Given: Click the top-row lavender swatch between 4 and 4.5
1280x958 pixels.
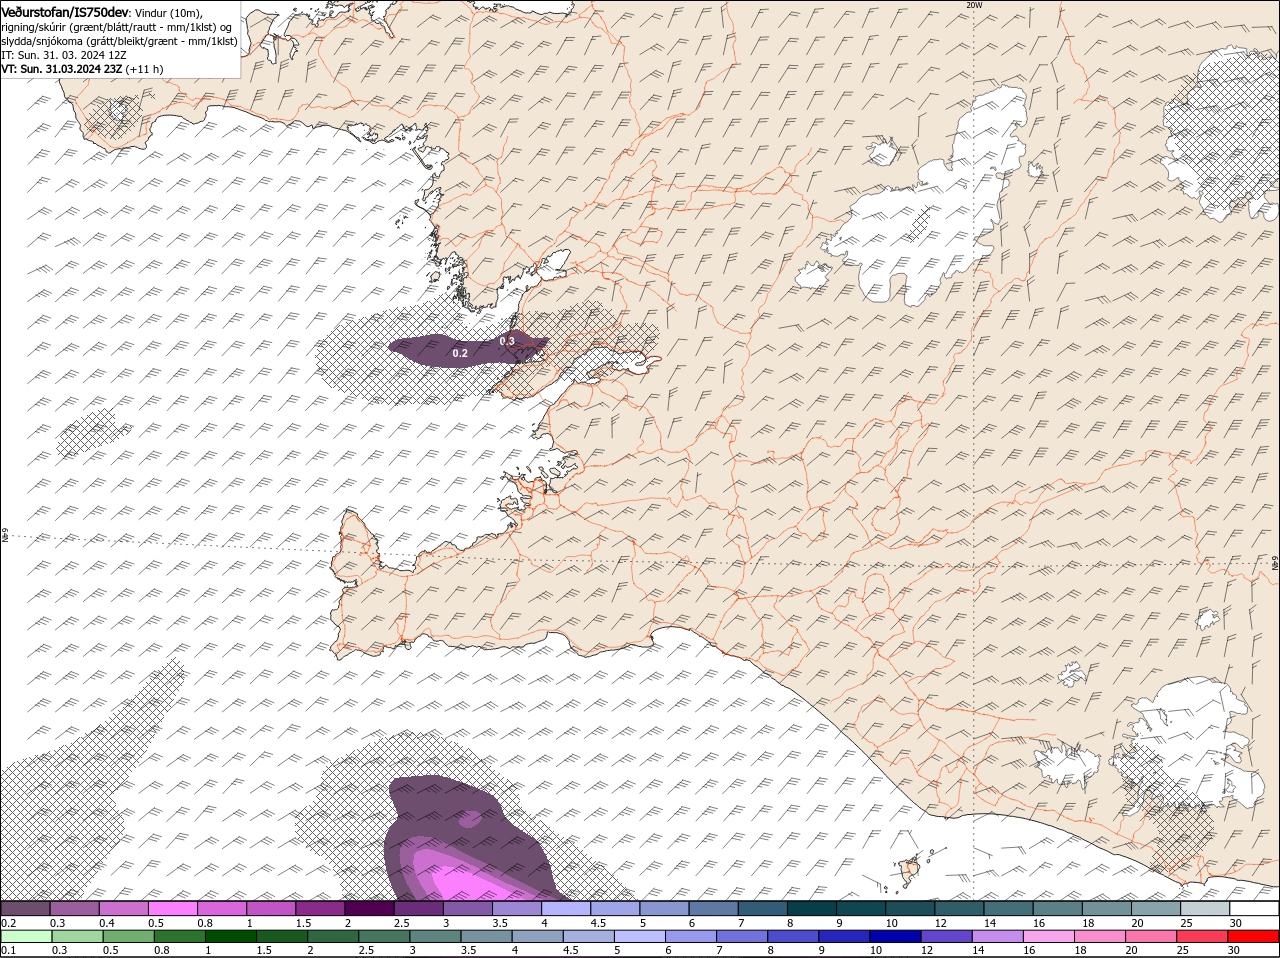Looking at the screenshot, I should [x=567, y=909].
